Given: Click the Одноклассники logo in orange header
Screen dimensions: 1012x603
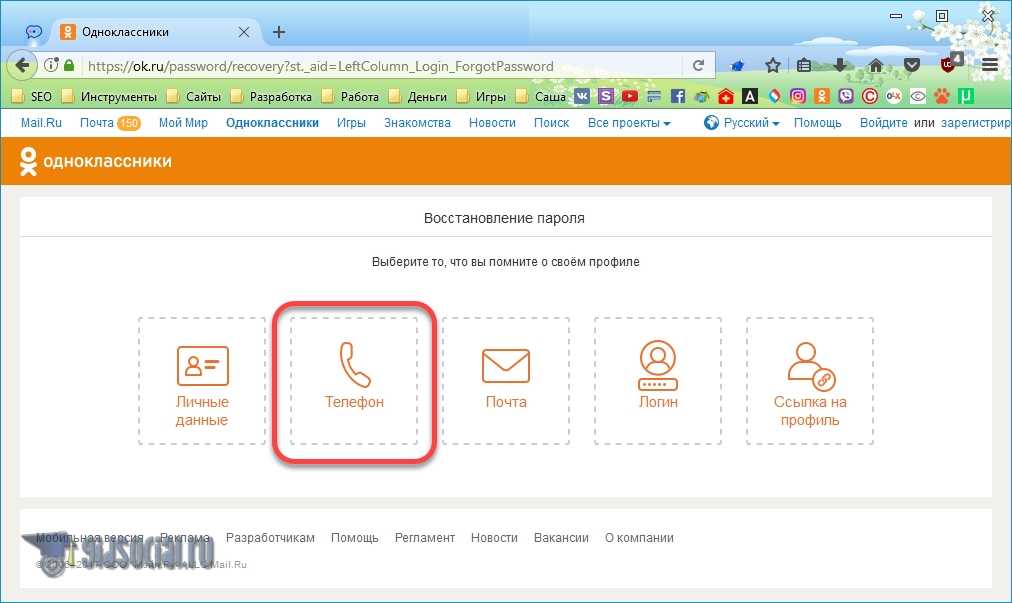Looking at the screenshot, I should [97, 161].
